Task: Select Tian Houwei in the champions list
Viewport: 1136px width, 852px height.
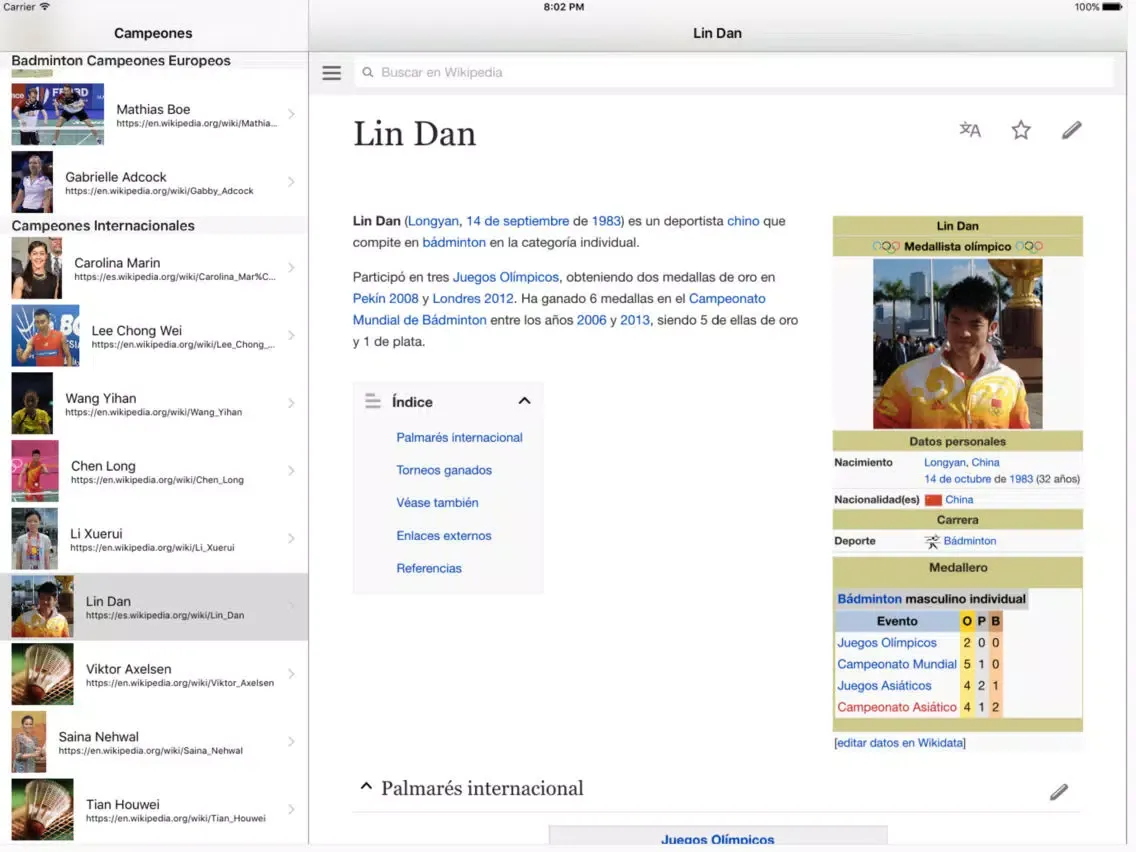Action: coord(154,809)
